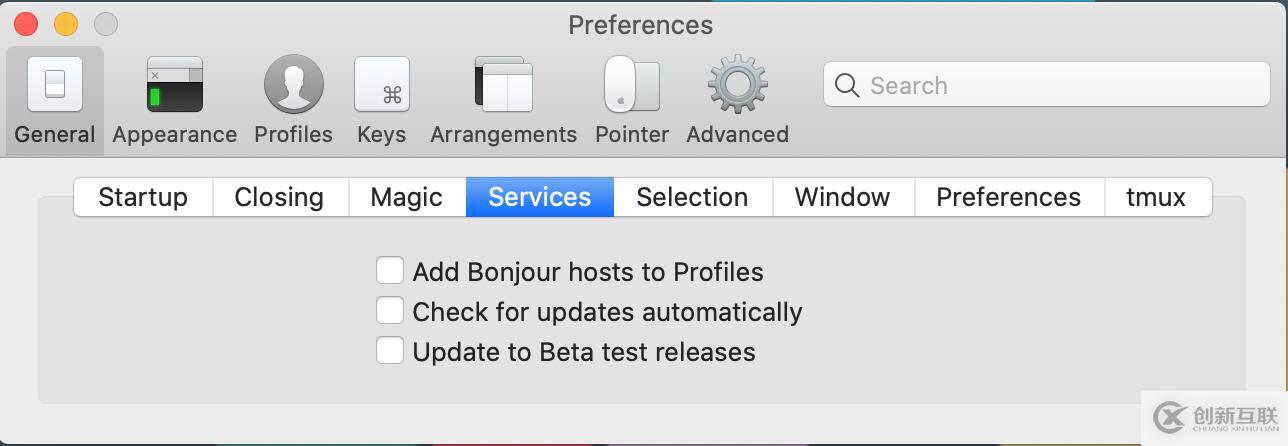Switch to the Startup tab
Viewport: 1288px width, 446px height.
point(143,197)
